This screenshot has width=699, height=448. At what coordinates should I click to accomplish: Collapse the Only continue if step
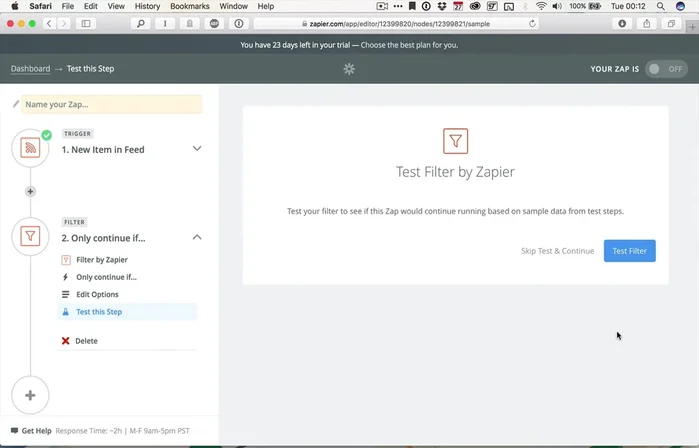tap(197, 237)
